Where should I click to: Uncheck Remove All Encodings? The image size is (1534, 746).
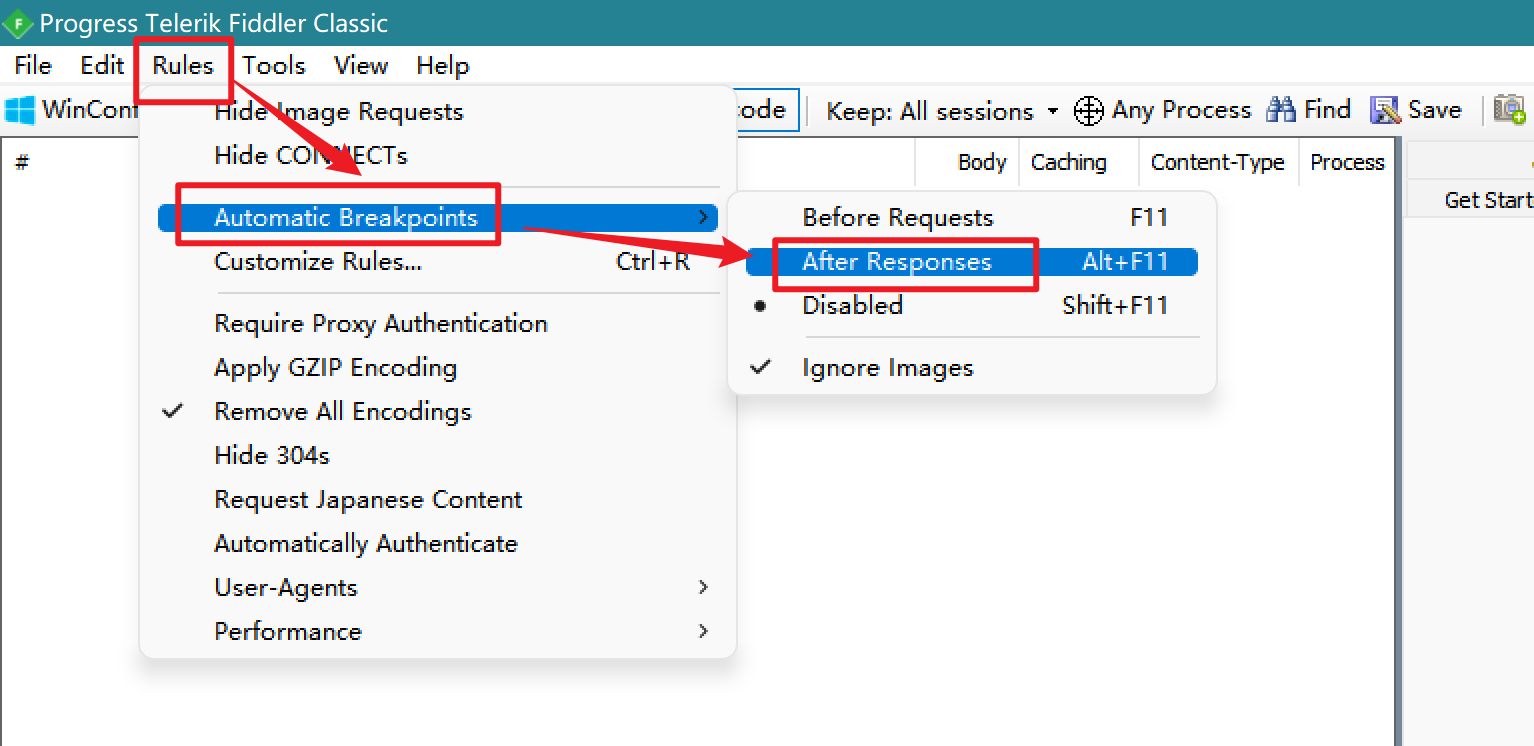[x=438, y=411]
